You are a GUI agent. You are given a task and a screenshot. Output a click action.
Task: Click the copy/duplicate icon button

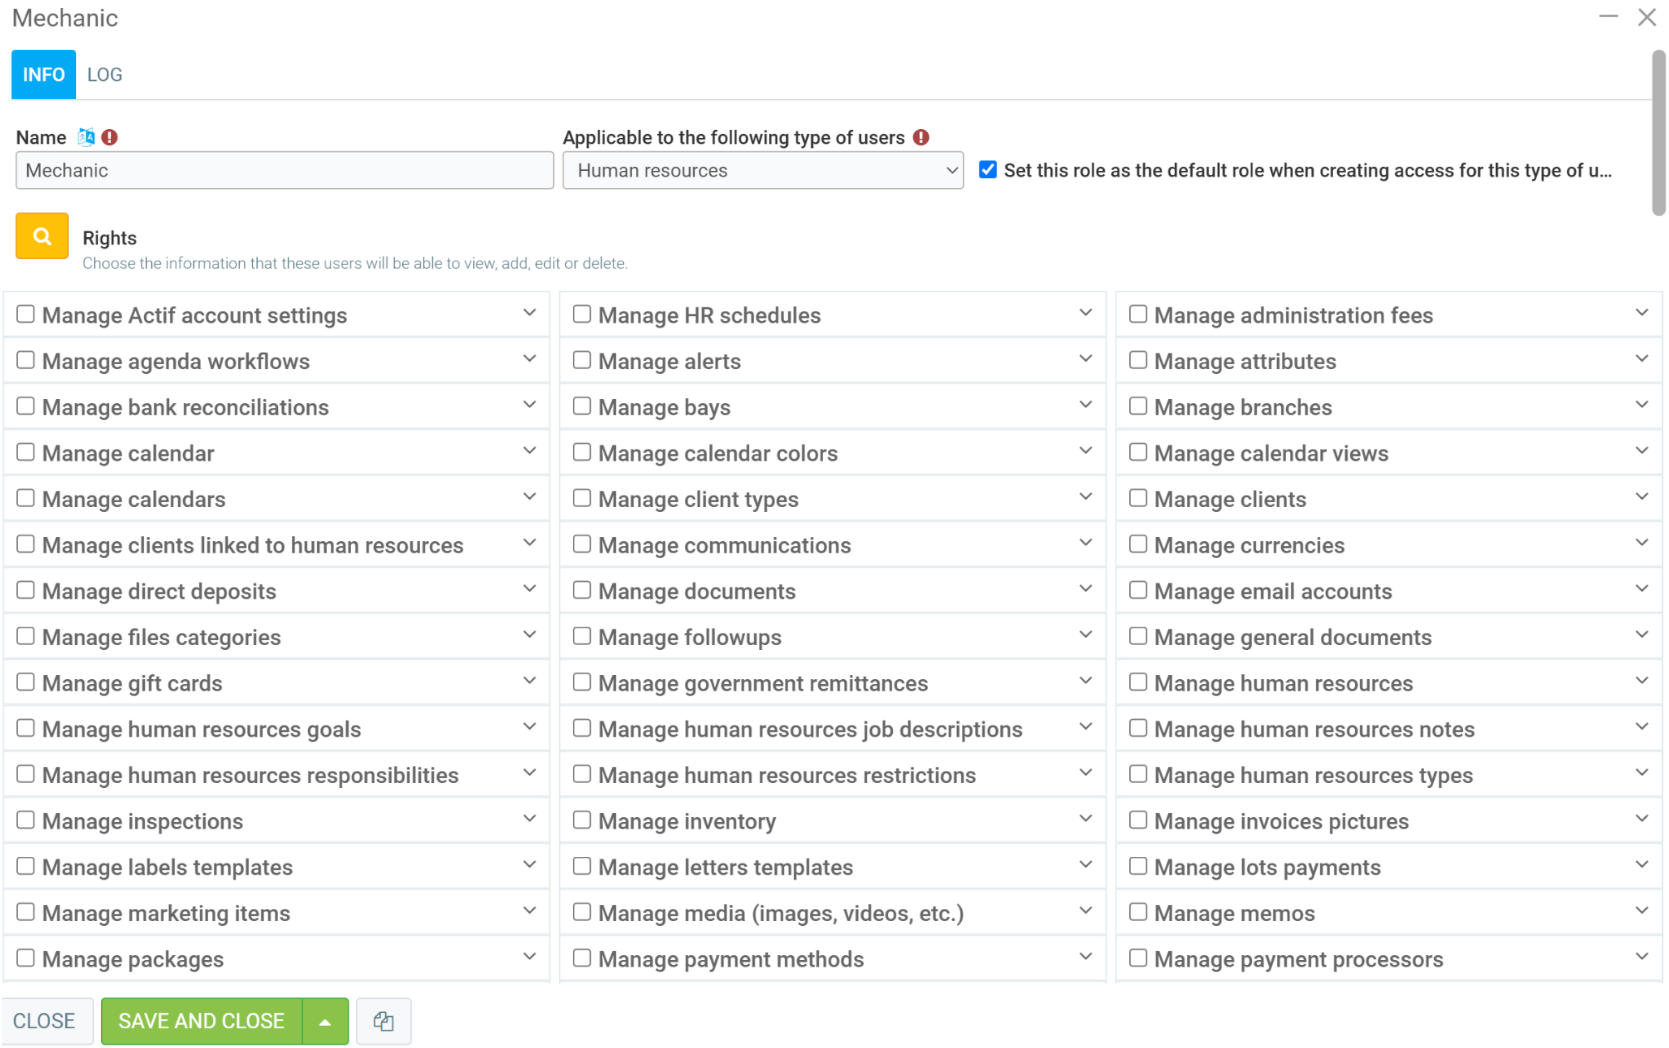point(383,1021)
